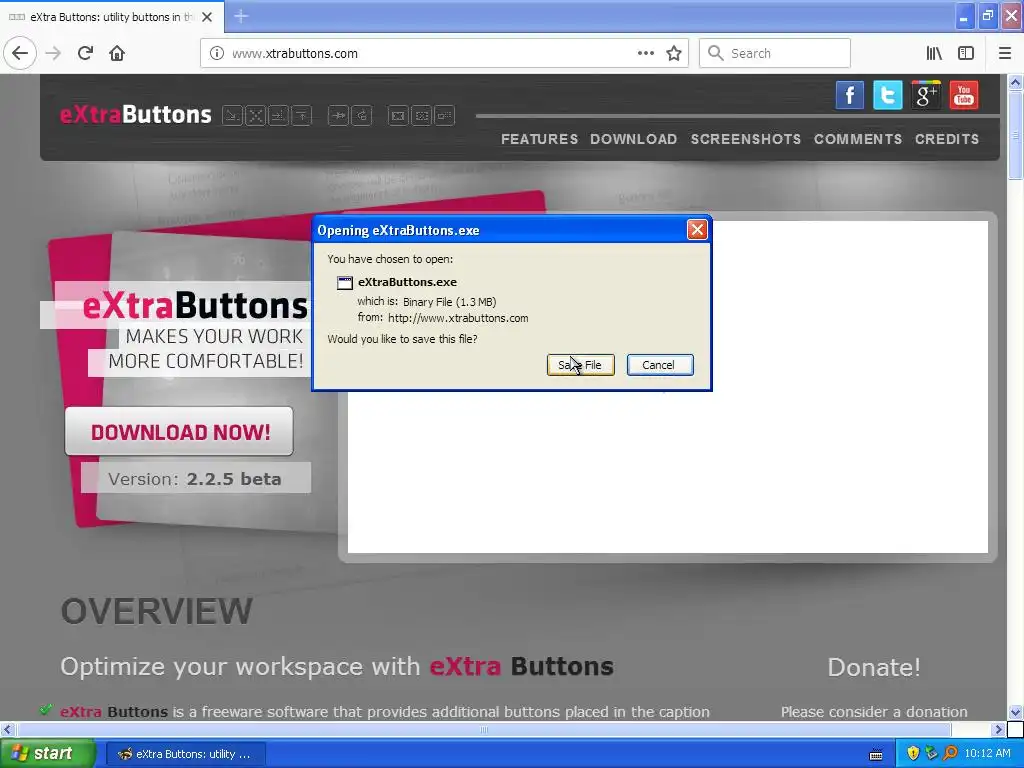Screen dimensions: 1024x768
Task: Open the FEATURES navigation item
Action: tap(539, 139)
